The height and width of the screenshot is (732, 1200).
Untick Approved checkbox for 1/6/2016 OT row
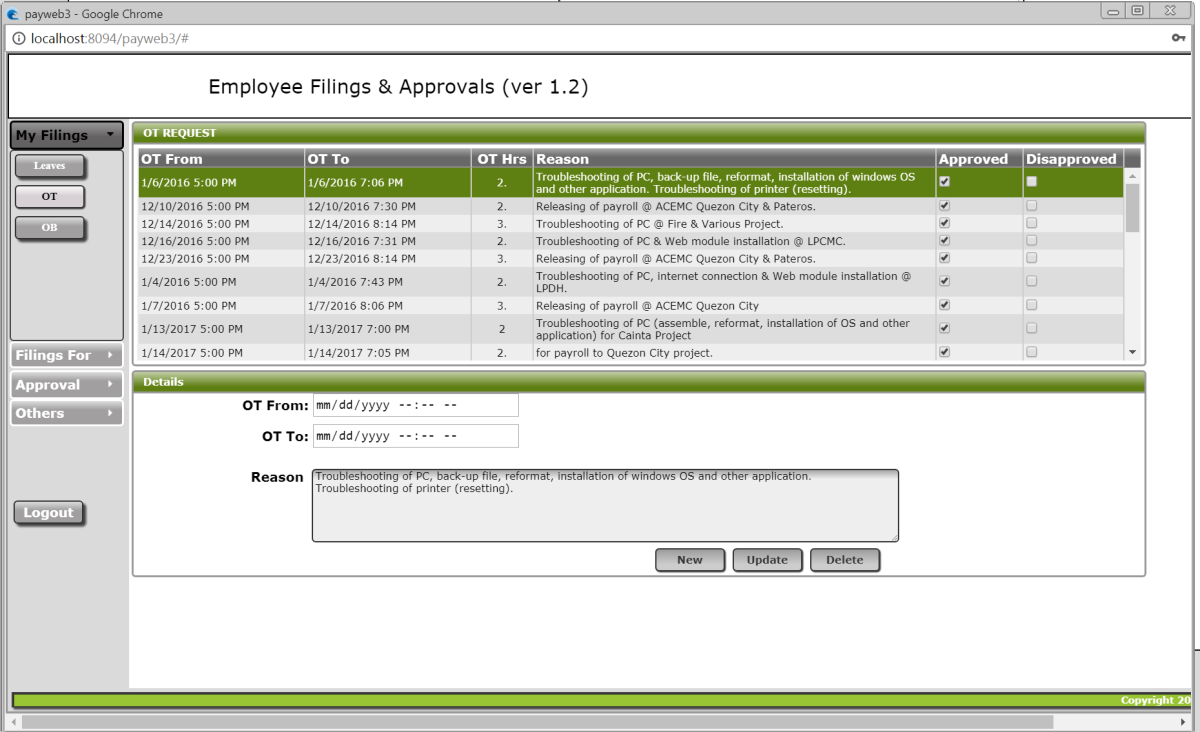[945, 182]
